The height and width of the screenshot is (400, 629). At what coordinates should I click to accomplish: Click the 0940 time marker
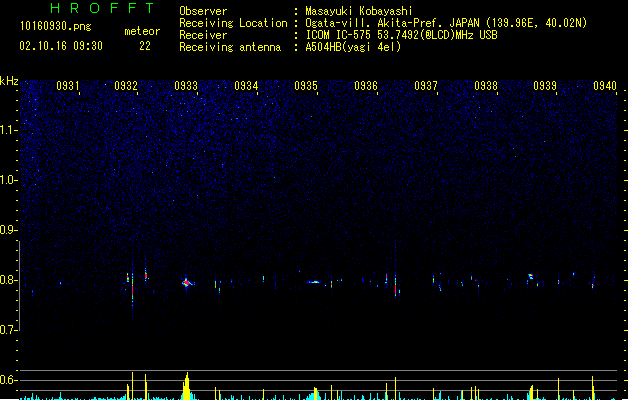(x=605, y=86)
